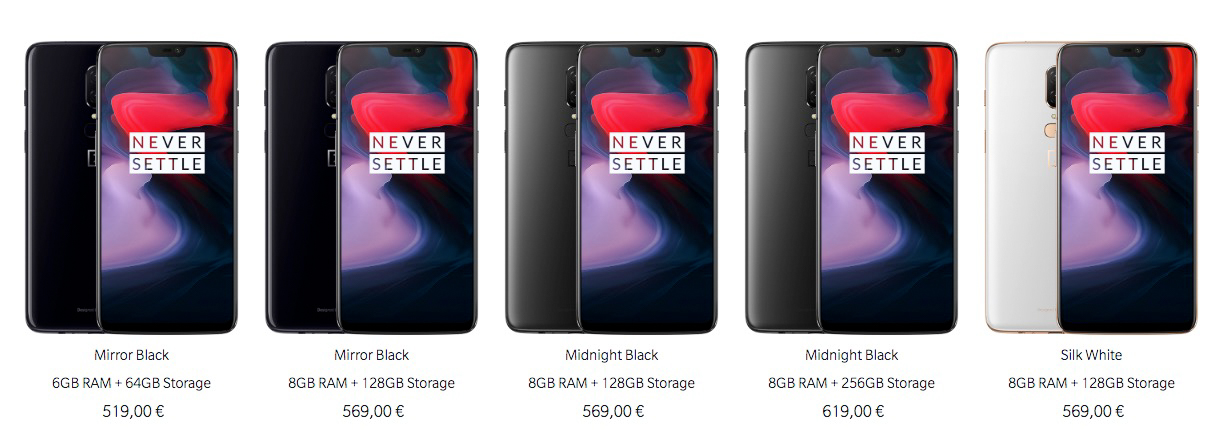Click the first Midnight Black label
1226x430 pixels.
tap(612, 355)
